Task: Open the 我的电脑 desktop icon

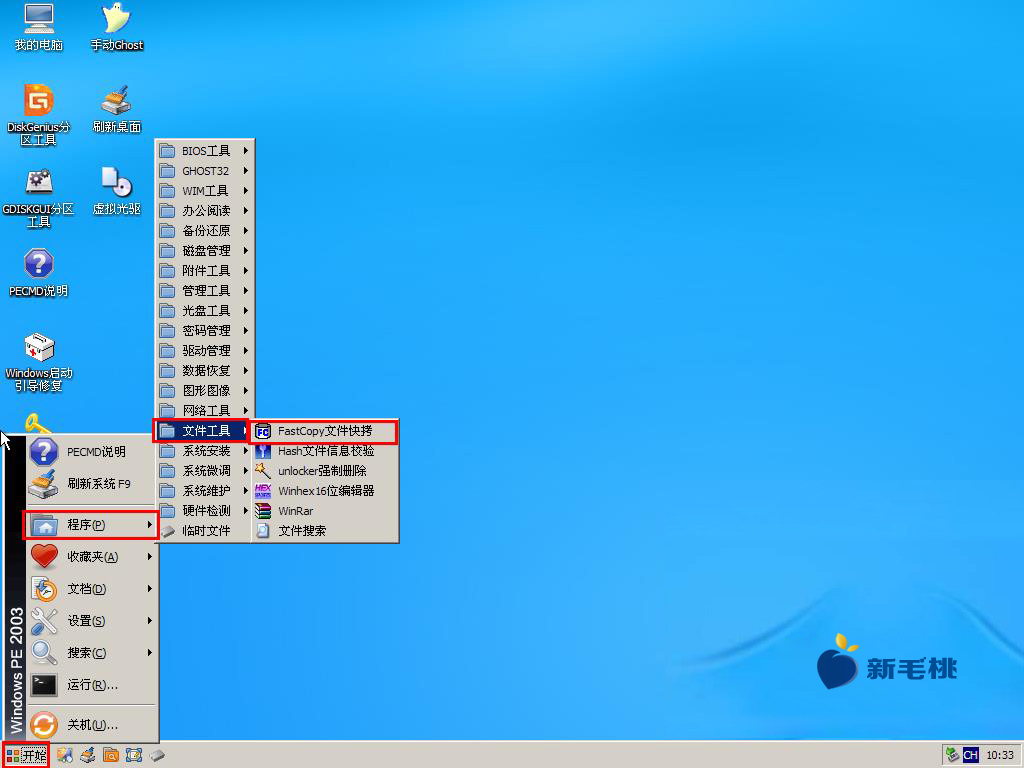Action: coord(39,27)
